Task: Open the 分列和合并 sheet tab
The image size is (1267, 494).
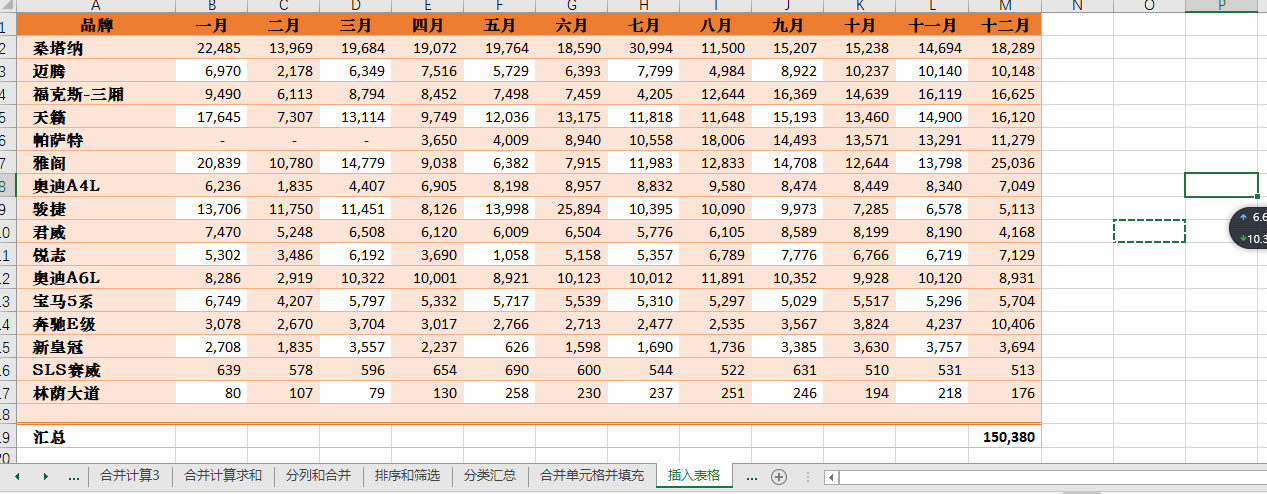Action: (318, 476)
